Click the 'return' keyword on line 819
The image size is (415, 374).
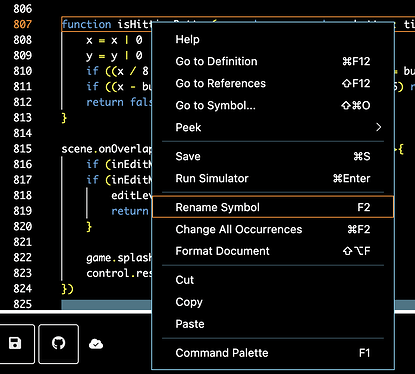[130, 211]
